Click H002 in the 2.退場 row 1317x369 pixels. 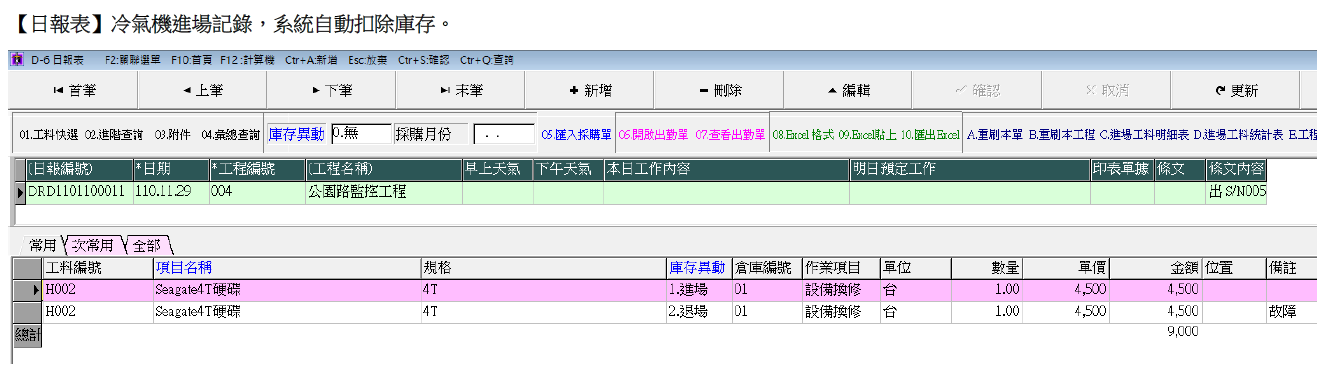98,311
